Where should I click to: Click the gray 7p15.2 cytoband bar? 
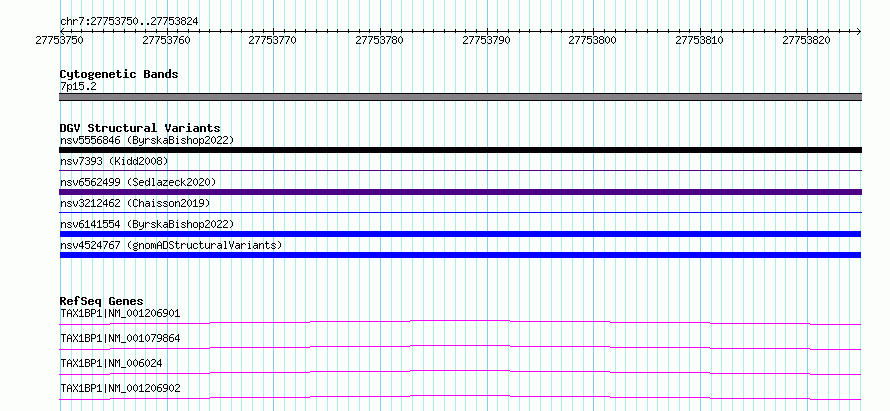(460, 97)
